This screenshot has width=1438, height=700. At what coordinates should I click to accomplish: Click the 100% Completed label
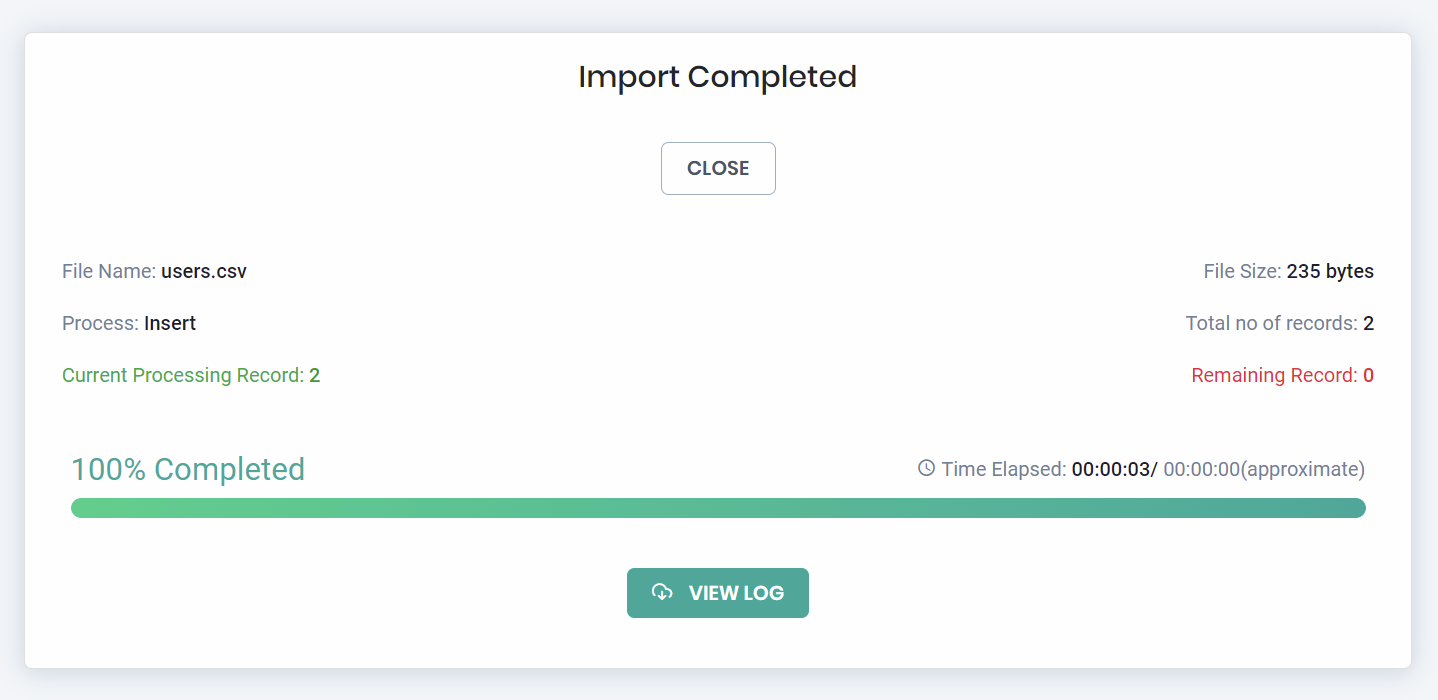click(x=188, y=469)
